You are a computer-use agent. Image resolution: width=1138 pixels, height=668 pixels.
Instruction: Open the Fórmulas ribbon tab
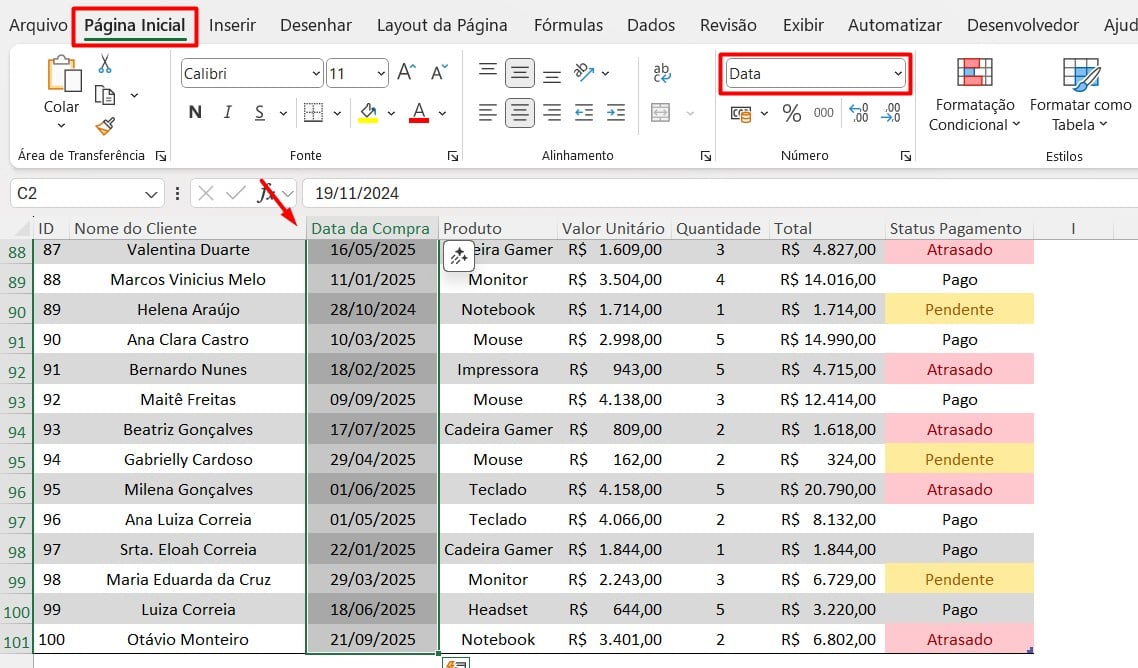[568, 25]
